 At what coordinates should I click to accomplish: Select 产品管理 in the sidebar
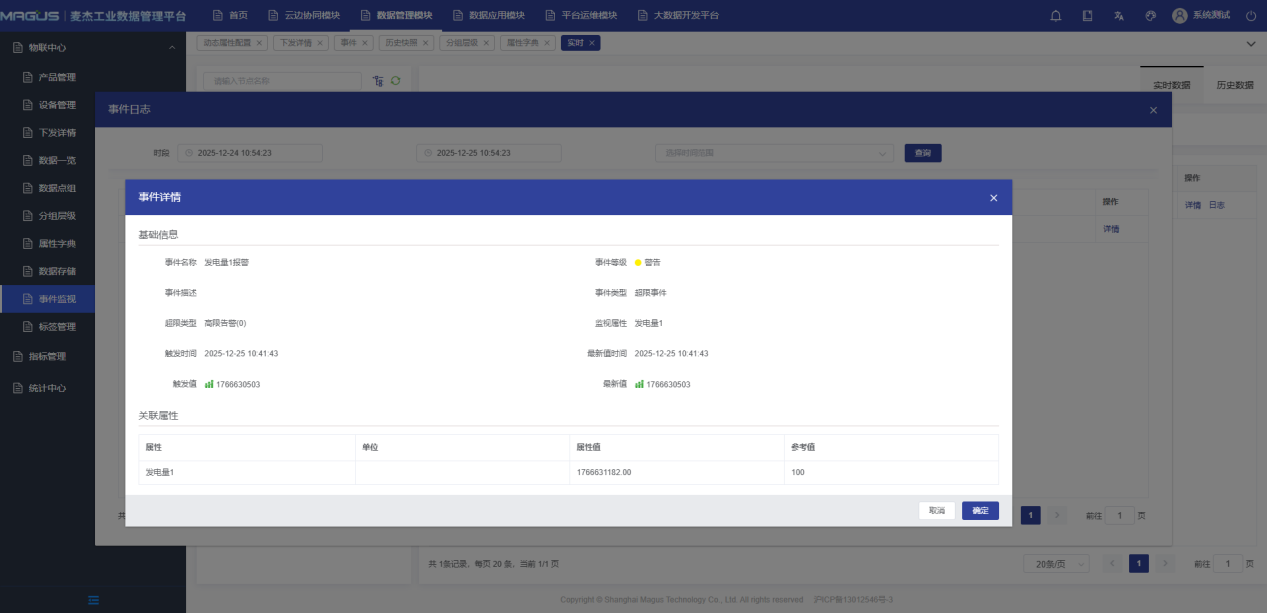click(x=57, y=77)
